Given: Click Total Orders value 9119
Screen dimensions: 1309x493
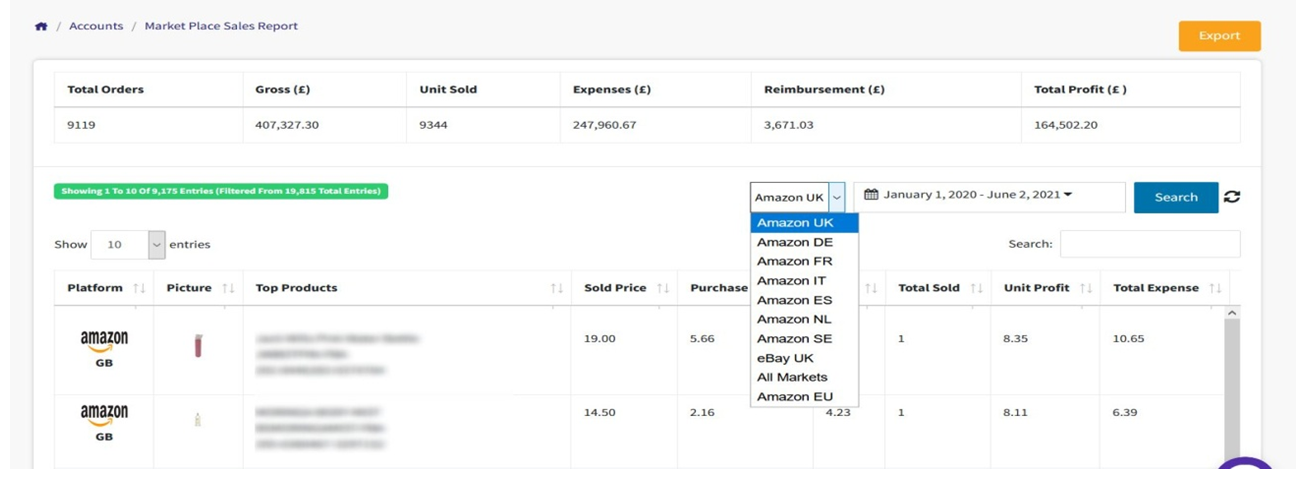Looking at the screenshot, I should coord(81,126).
